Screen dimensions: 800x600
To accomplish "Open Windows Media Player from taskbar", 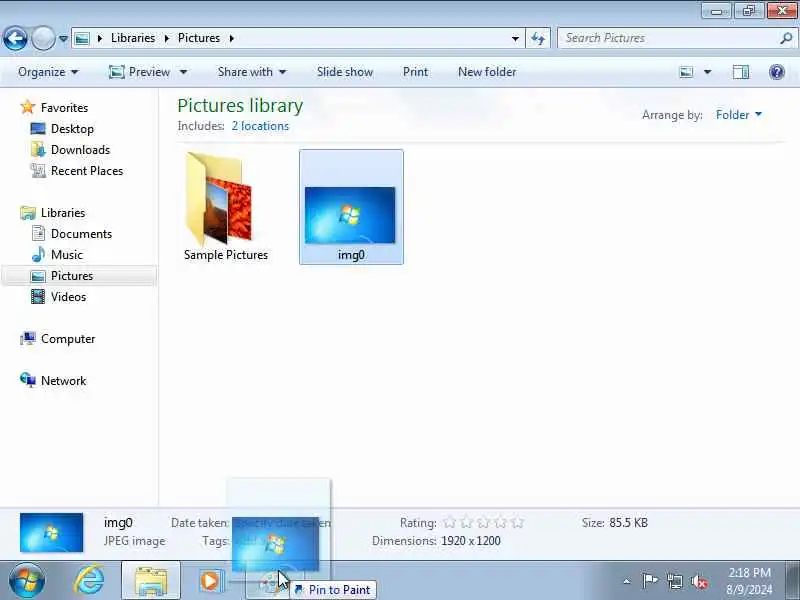I will click(x=211, y=581).
